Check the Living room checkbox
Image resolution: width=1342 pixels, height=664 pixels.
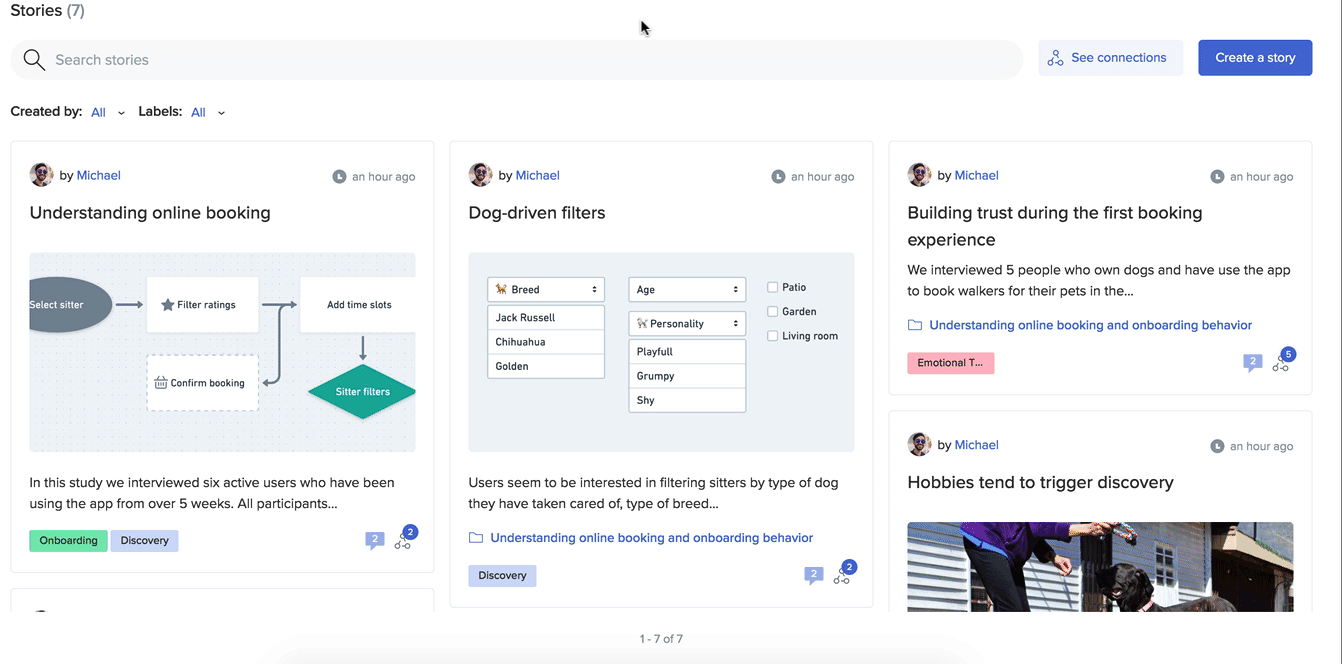pos(772,336)
